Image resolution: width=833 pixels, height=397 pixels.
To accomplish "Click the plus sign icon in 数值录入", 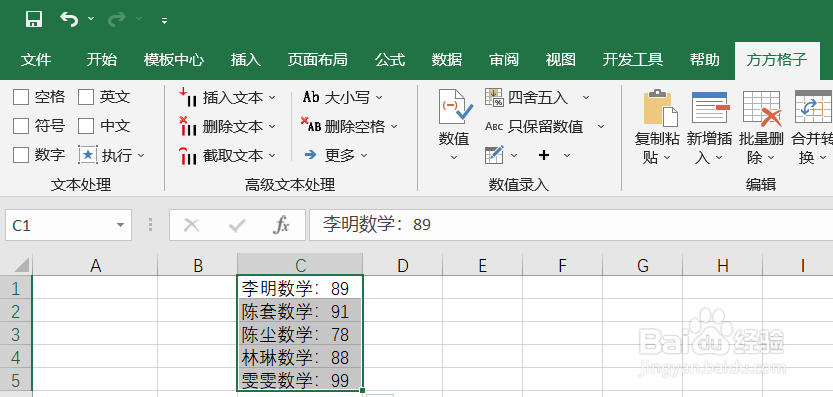I will (543, 155).
